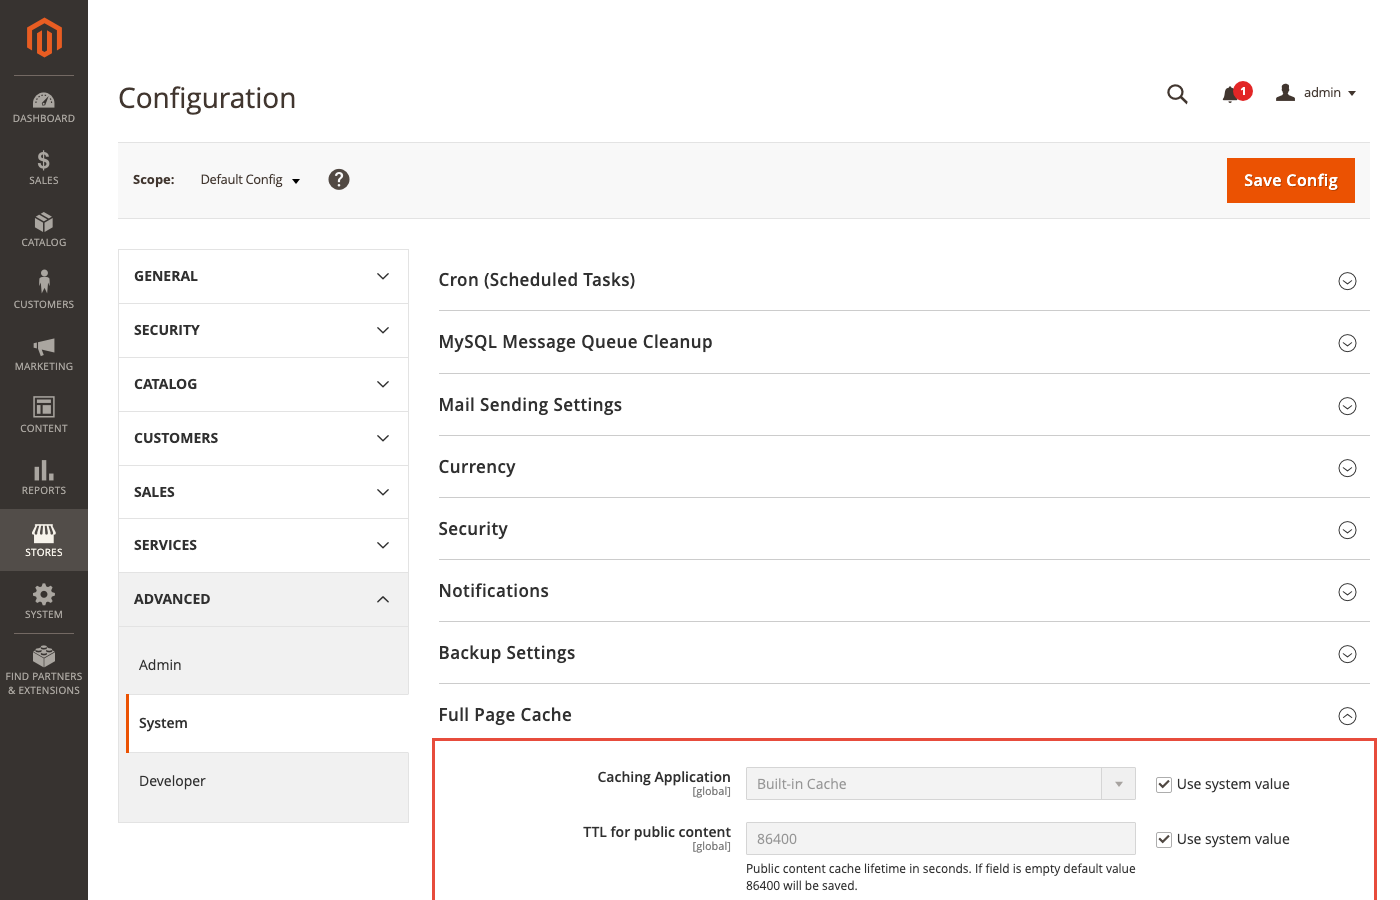Uncheck Use system value for Caching Application

coord(1164,784)
